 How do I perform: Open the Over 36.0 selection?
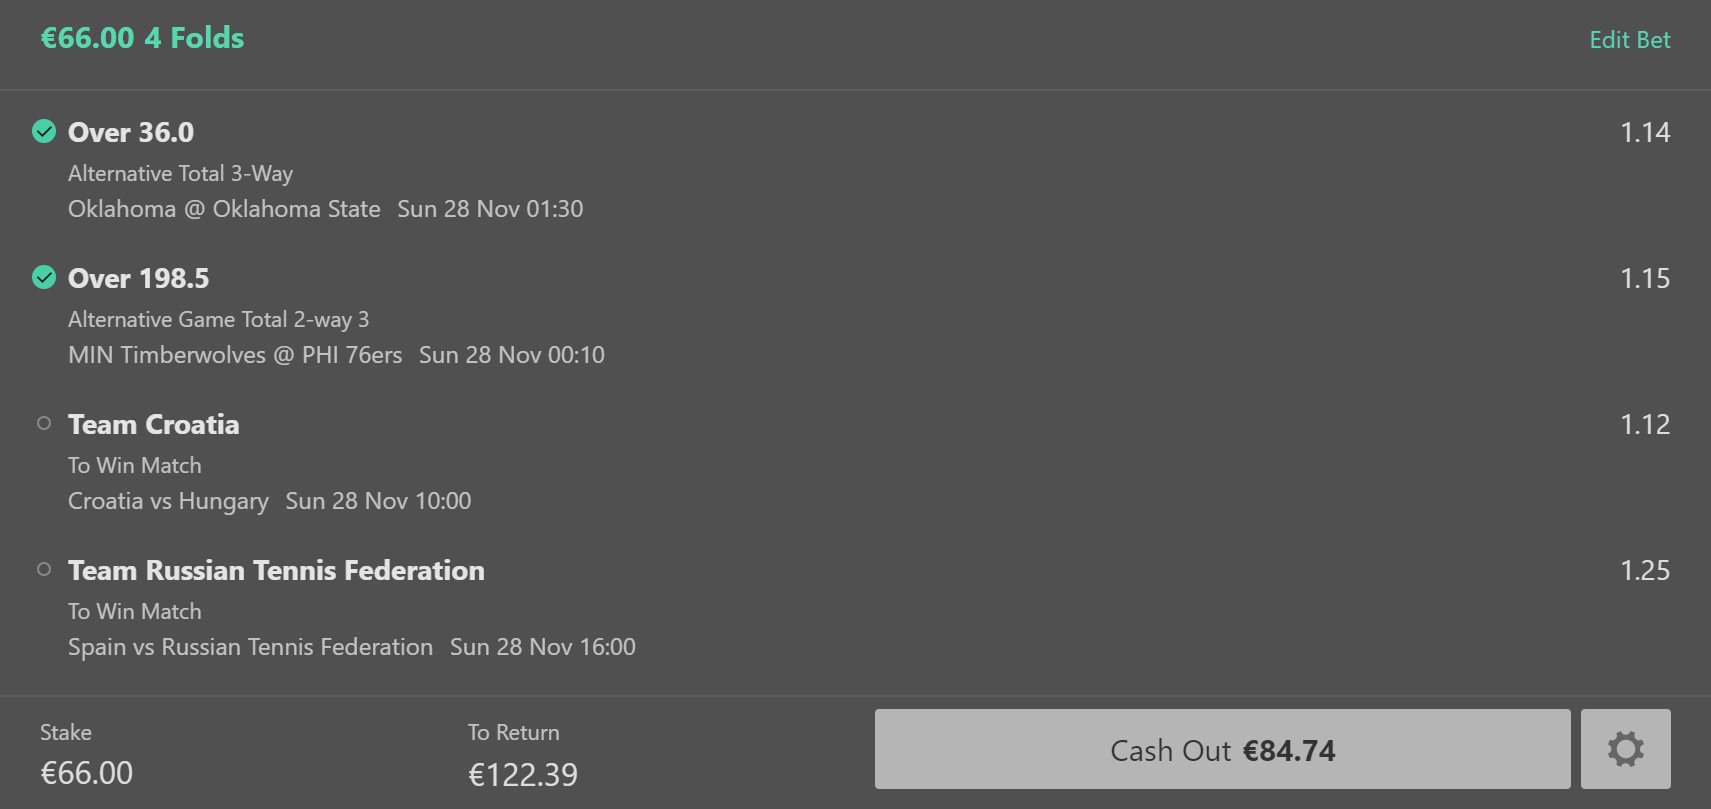coord(131,132)
